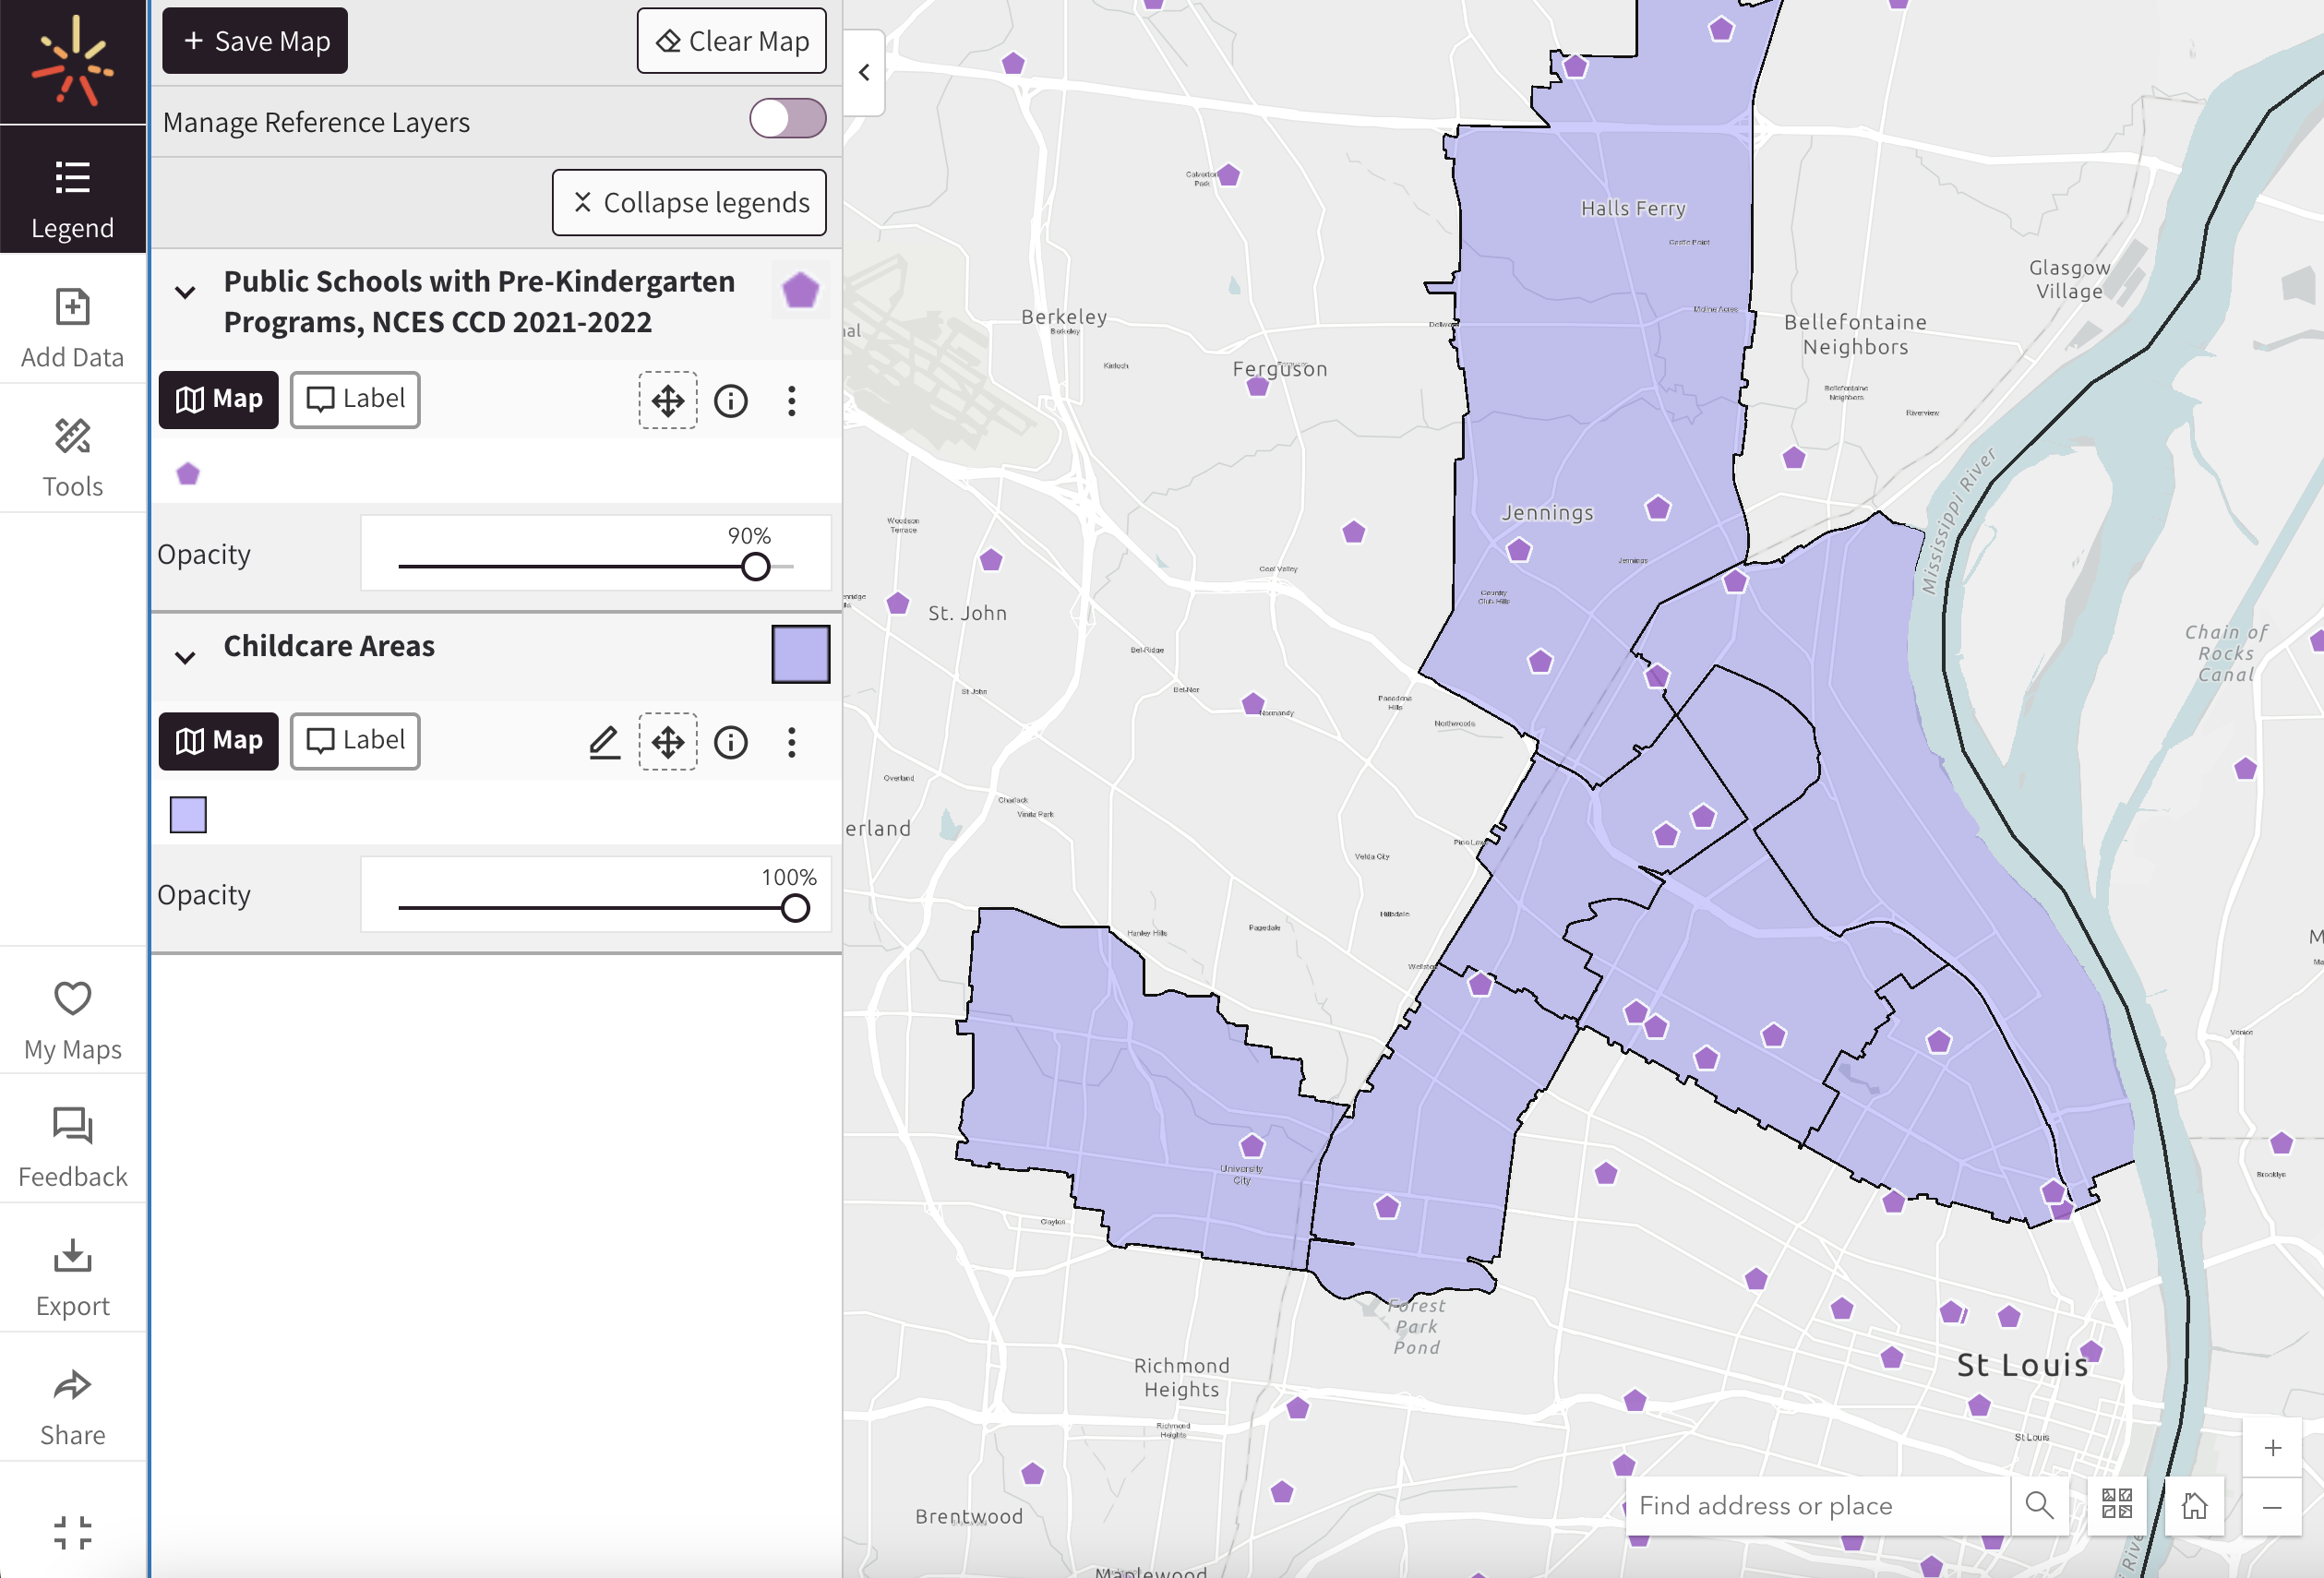2324x1578 pixels.
Task: Click the Save Map button
Action: click(254, 40)
